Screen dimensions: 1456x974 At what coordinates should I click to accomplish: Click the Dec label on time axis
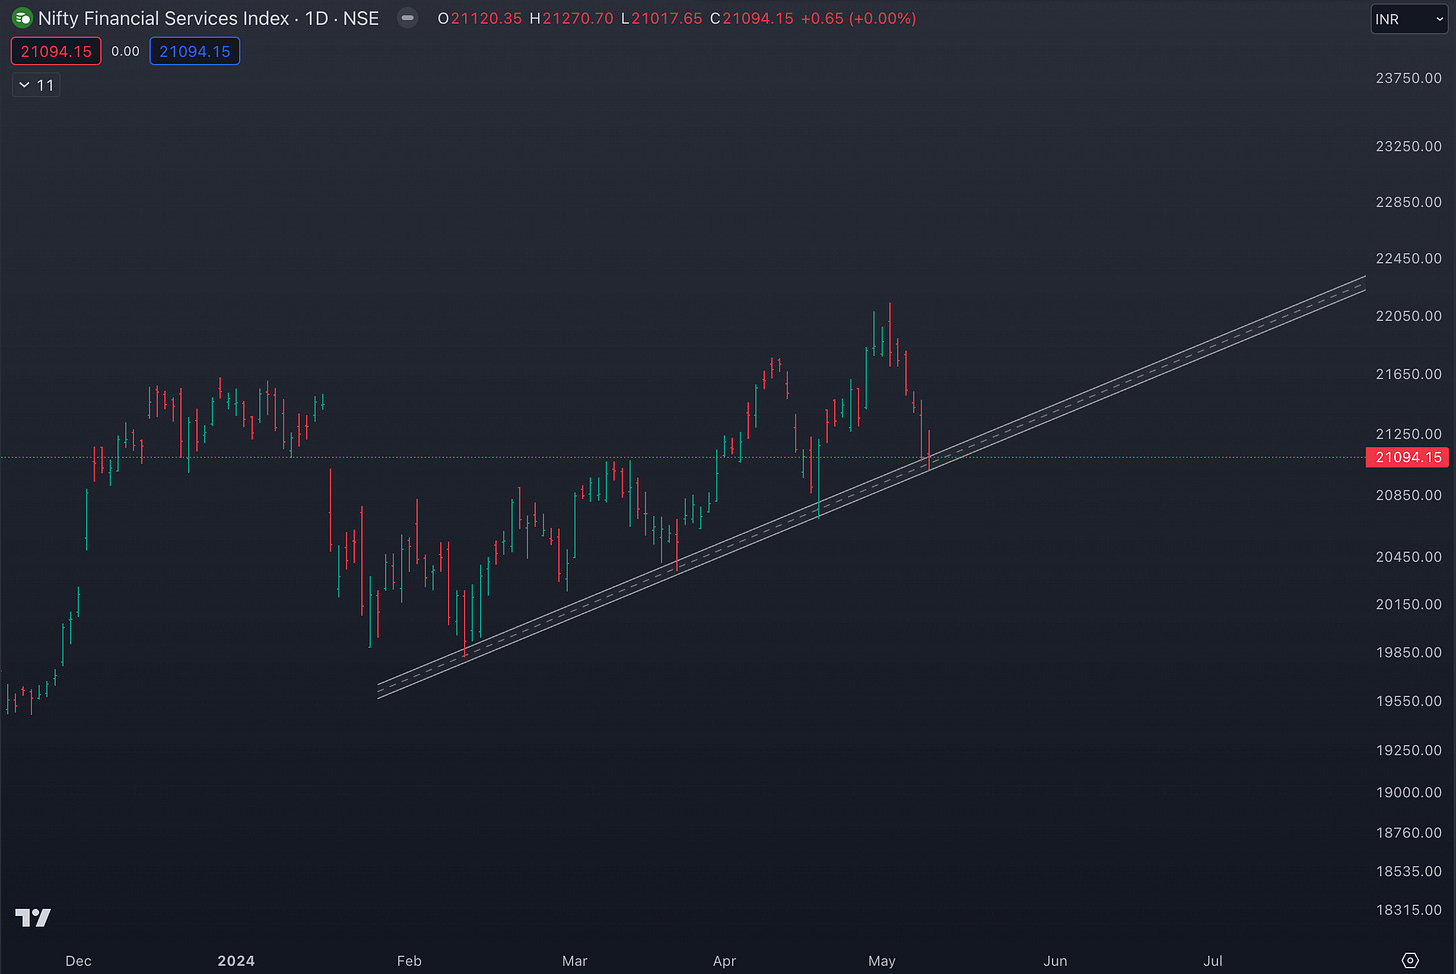coord(78,961)
